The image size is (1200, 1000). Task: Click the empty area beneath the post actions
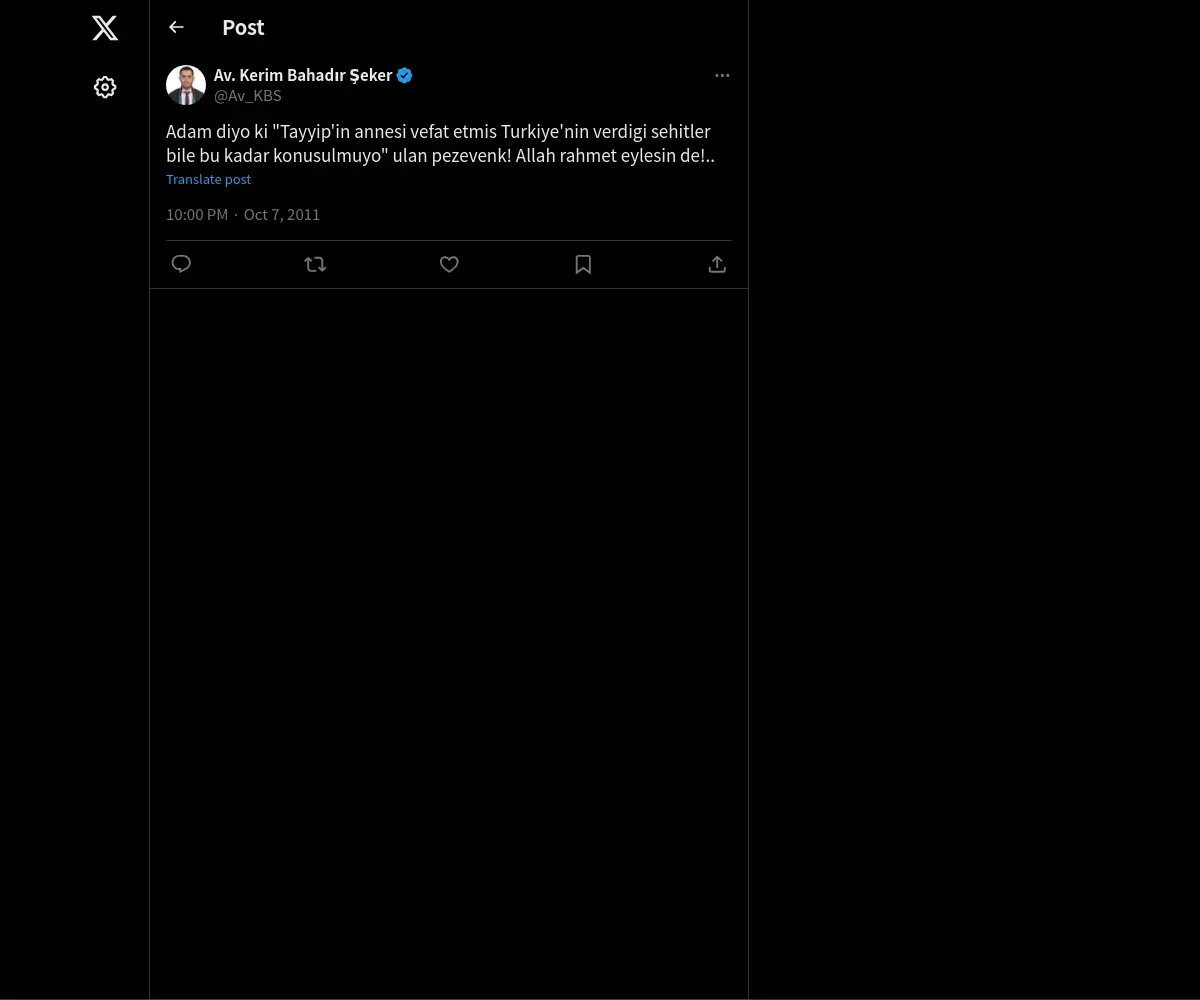tap(449, 600)
